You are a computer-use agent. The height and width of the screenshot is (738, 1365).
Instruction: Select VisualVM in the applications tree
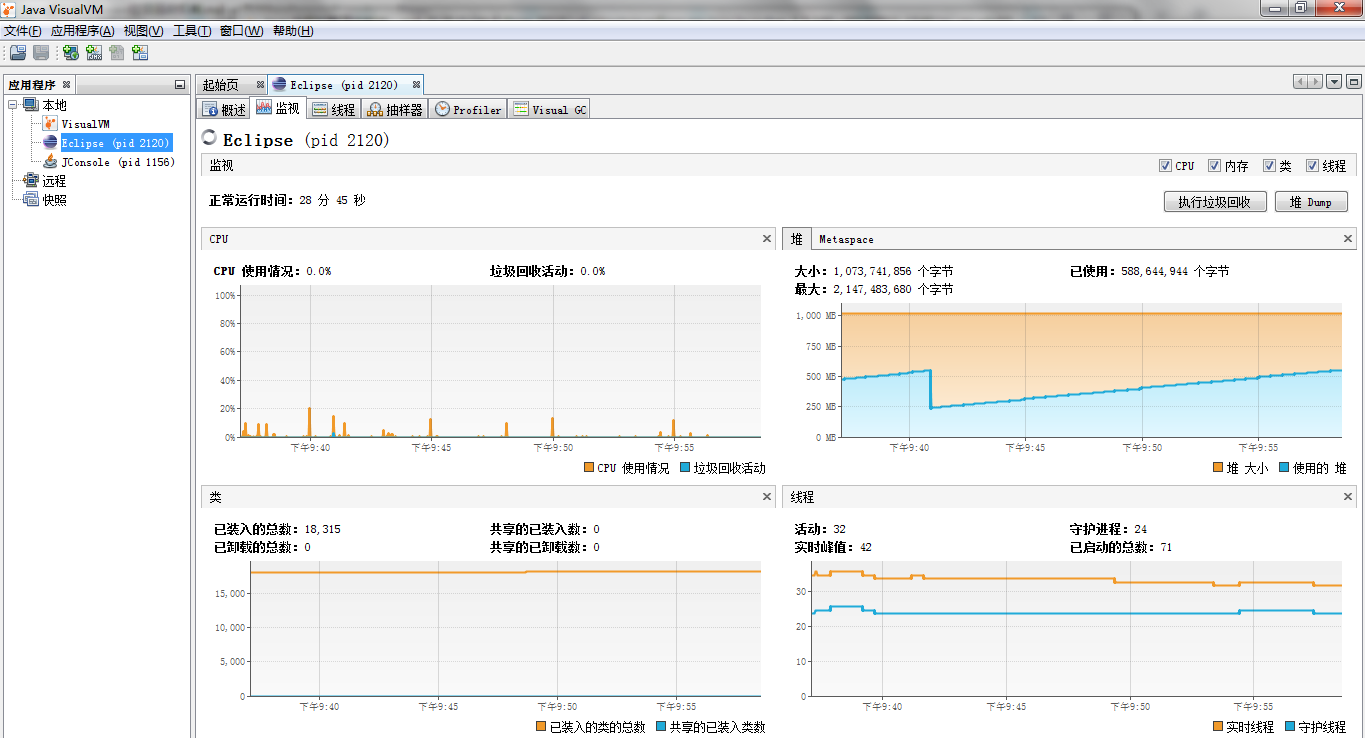(85, 124)
